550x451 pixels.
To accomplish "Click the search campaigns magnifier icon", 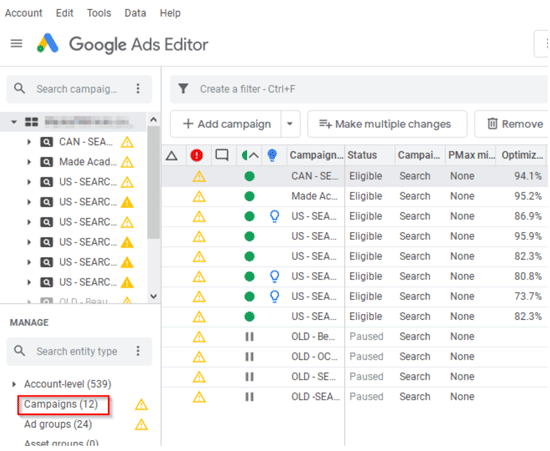I will pos(20,88).
